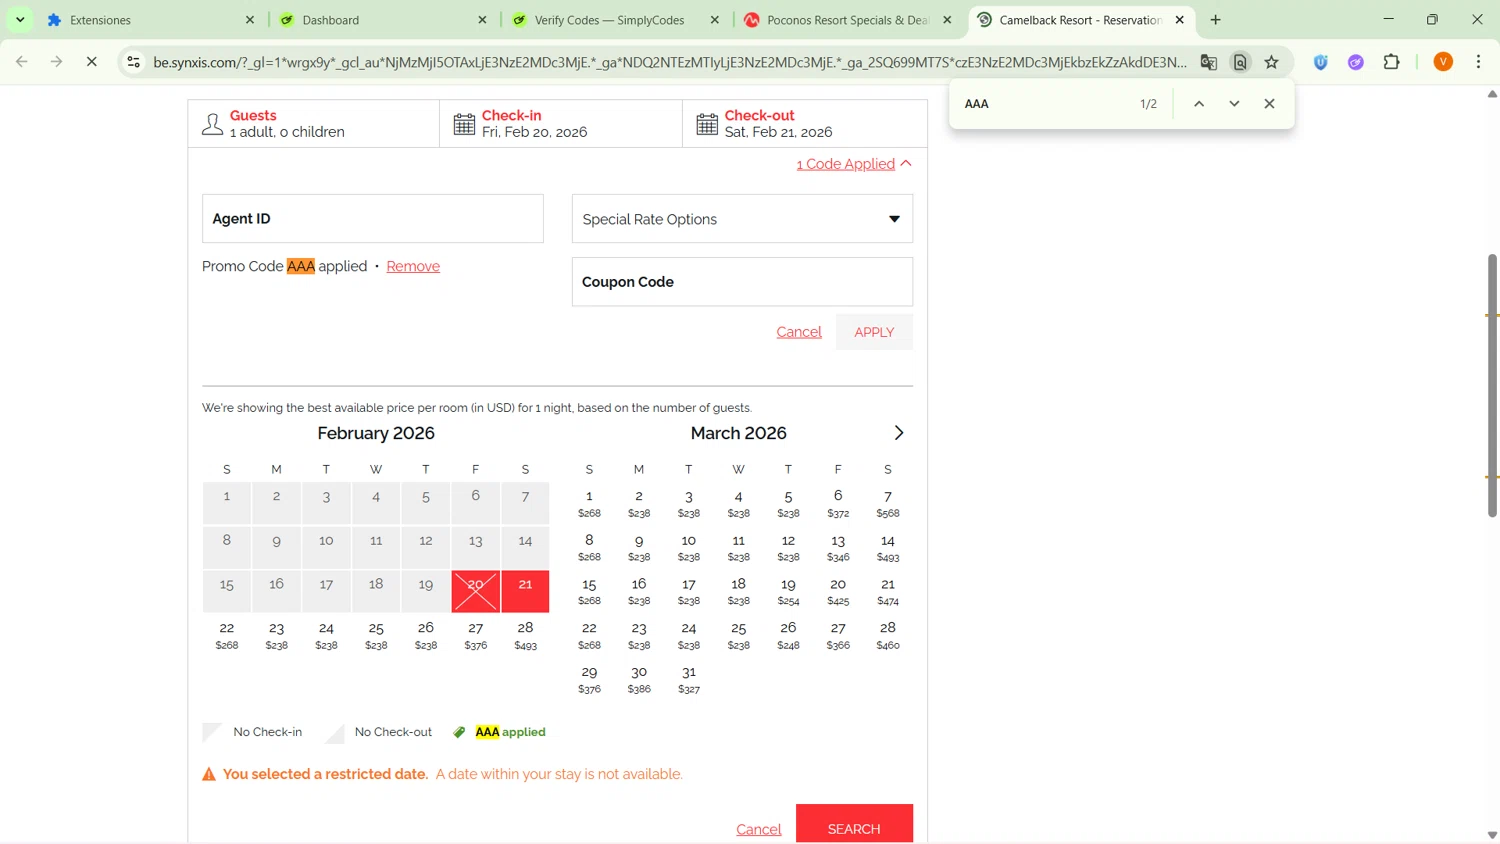Viewport: 1500px width, 844px height.
Task: Click the synxis URL address bar
Action: pyautogui.click(x=670, y=62)
